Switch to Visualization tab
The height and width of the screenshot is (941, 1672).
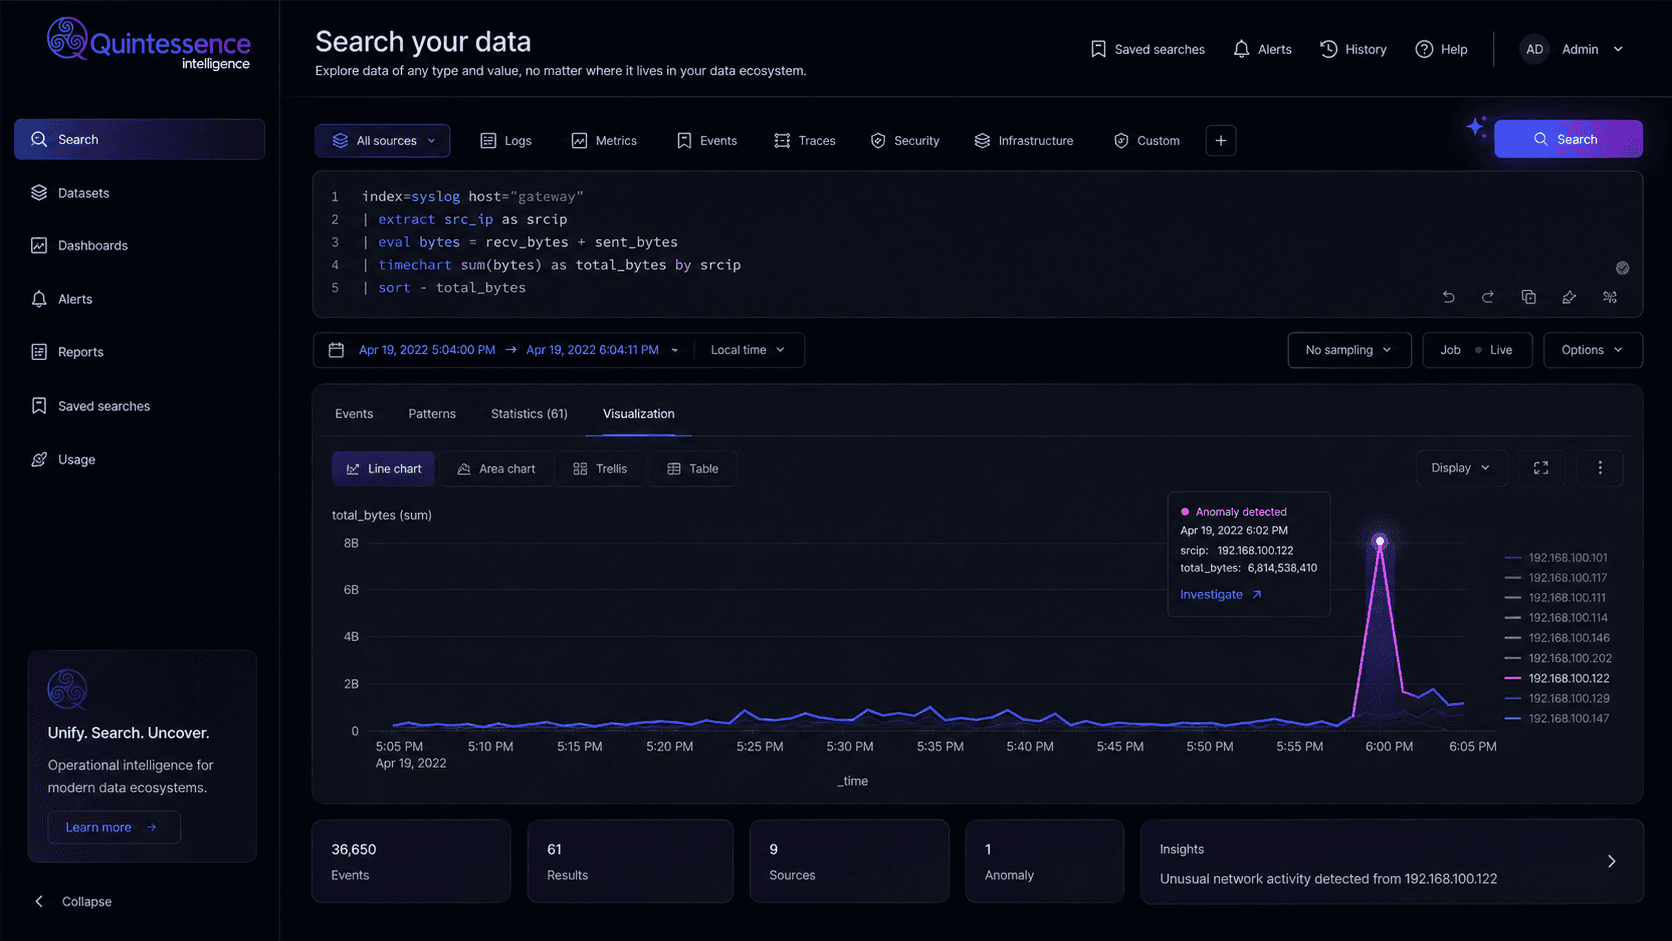(x=638, y=414)
